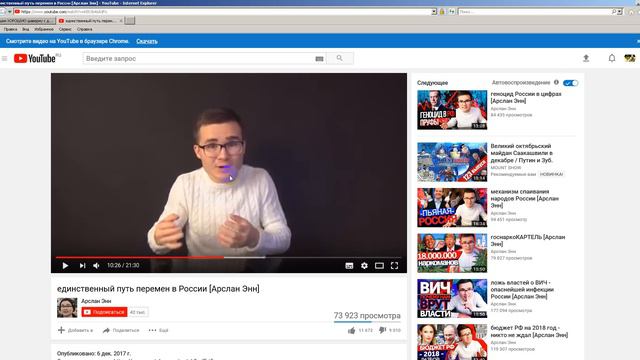
Task: Open the 'Ещё' three-dots menu
Action: [x=158, y=330]
